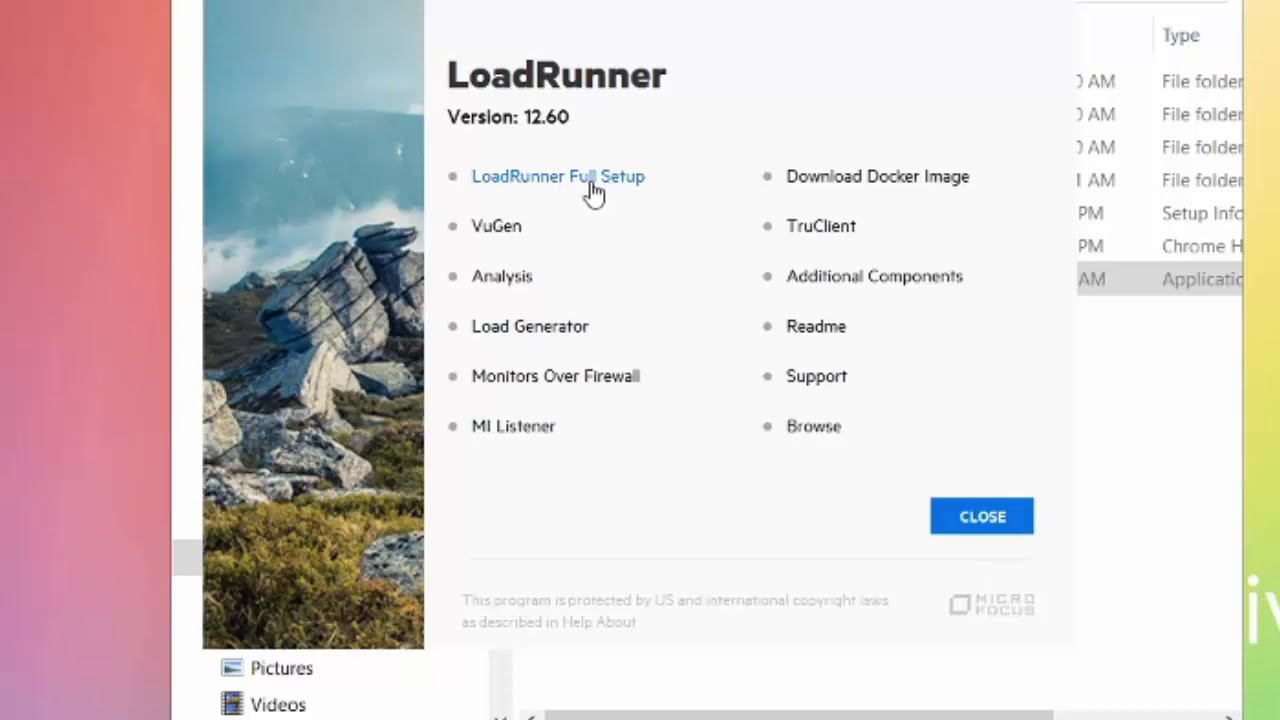Open the Support link

pos(817,376)
